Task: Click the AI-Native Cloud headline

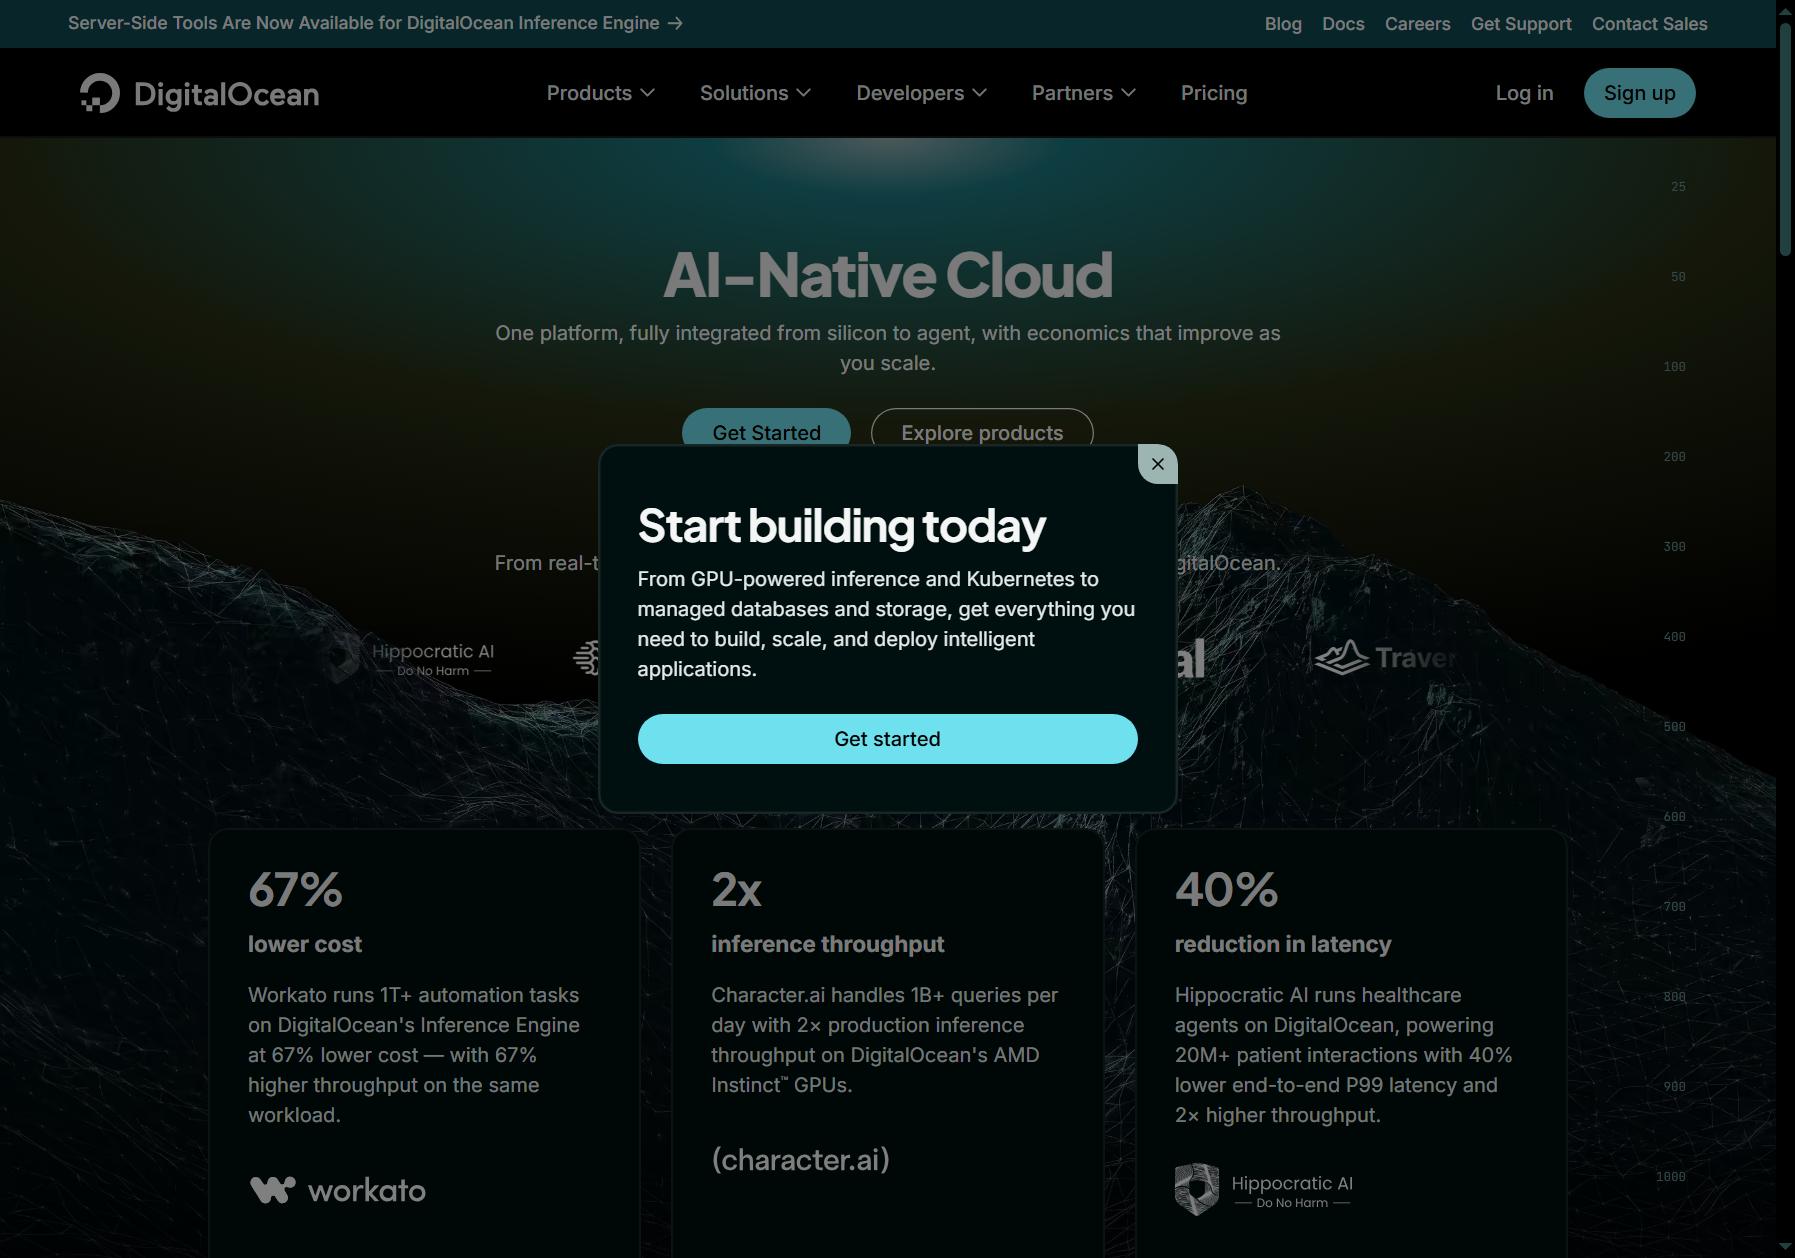Action: pyautogui.click(x=887, y=275)
